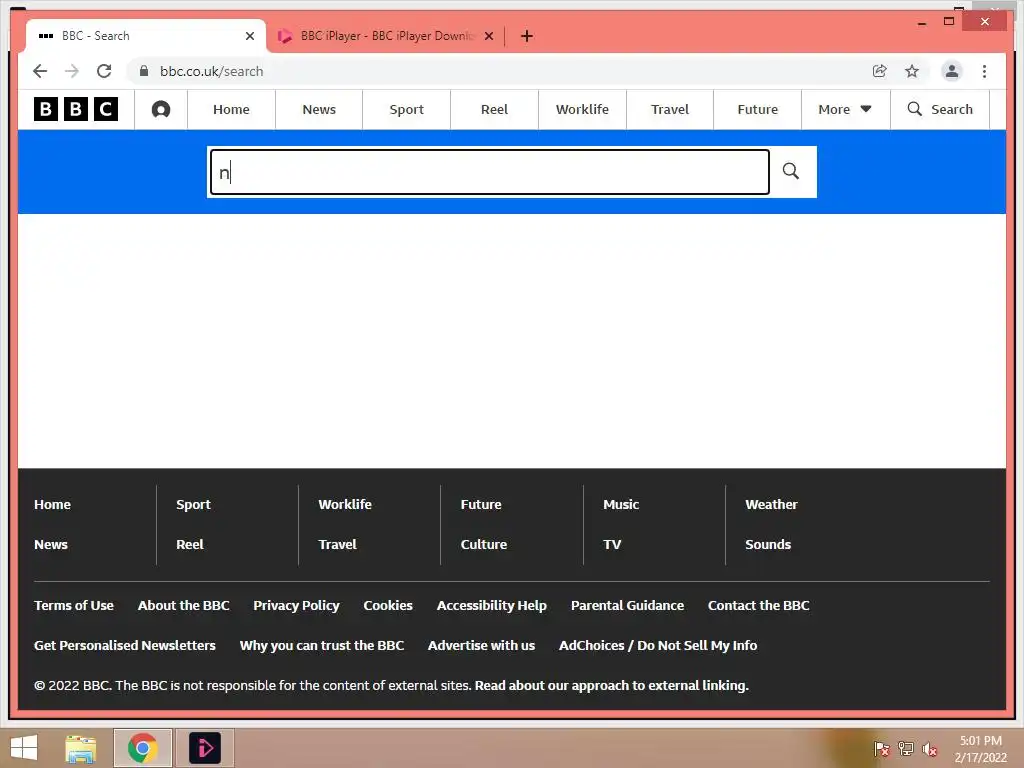Screen dimensions: 1024x768
Task: Click Search in top navigation
Action: (940, 109)
